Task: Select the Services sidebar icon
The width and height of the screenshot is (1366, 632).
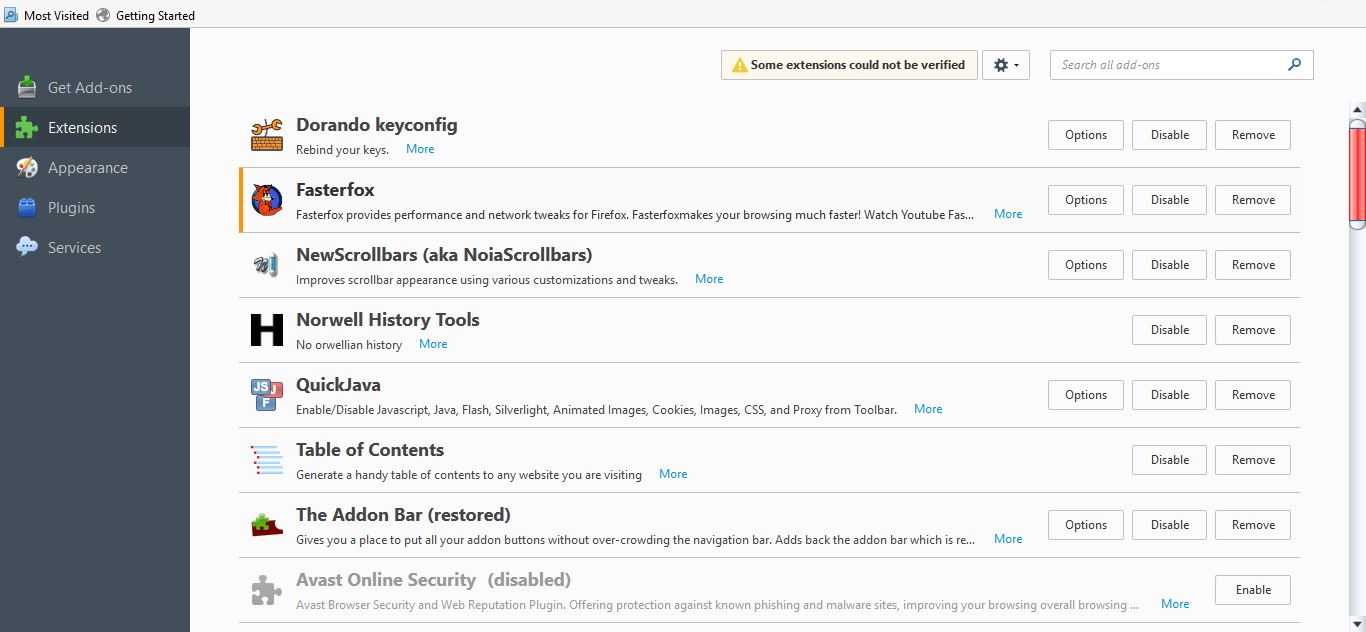Action: coord(26,247)
